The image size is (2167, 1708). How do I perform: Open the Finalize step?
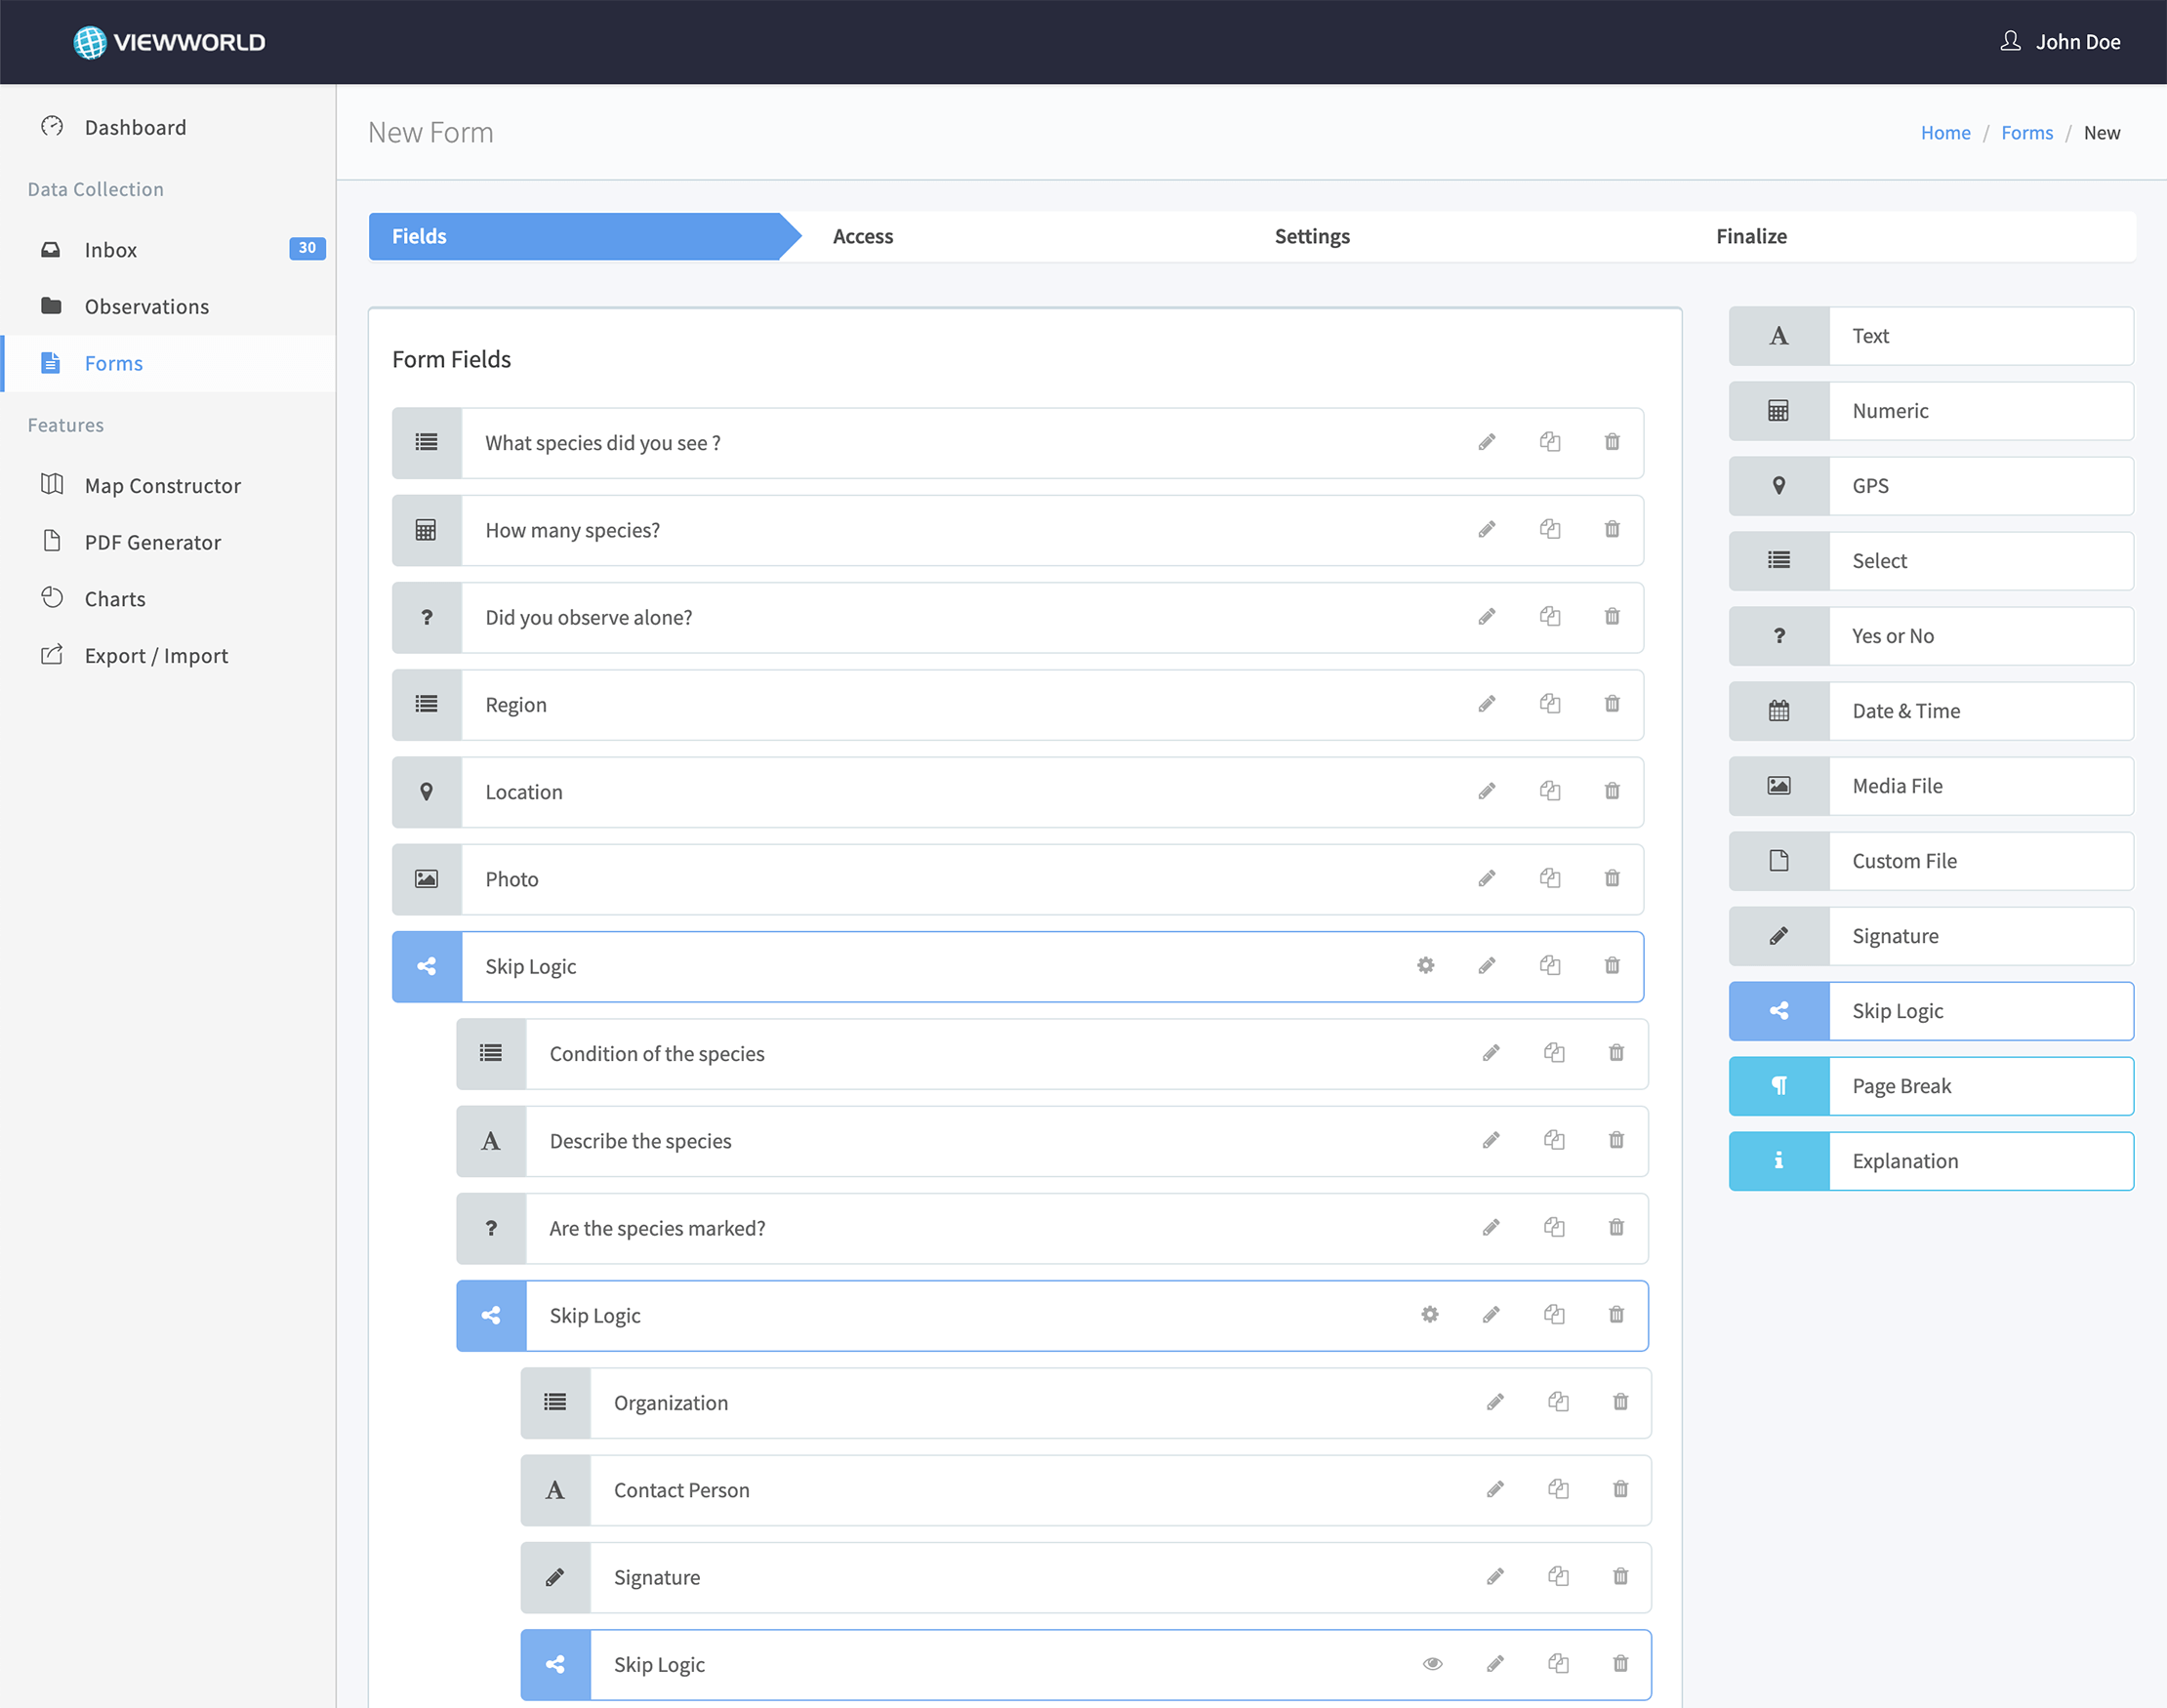[1750, 236]
